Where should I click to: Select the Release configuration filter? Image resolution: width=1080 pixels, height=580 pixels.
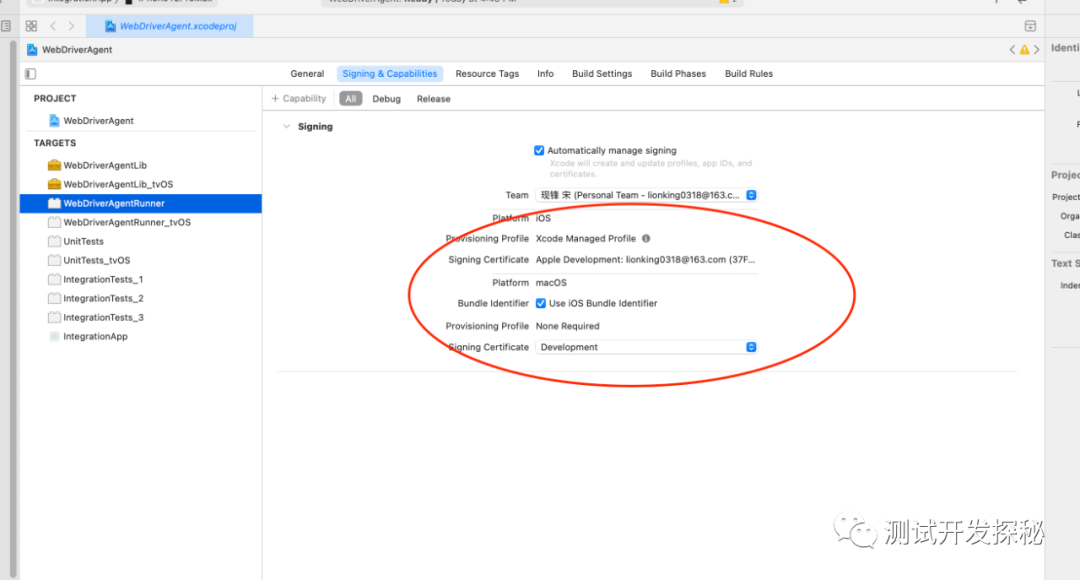coord(433,99)
